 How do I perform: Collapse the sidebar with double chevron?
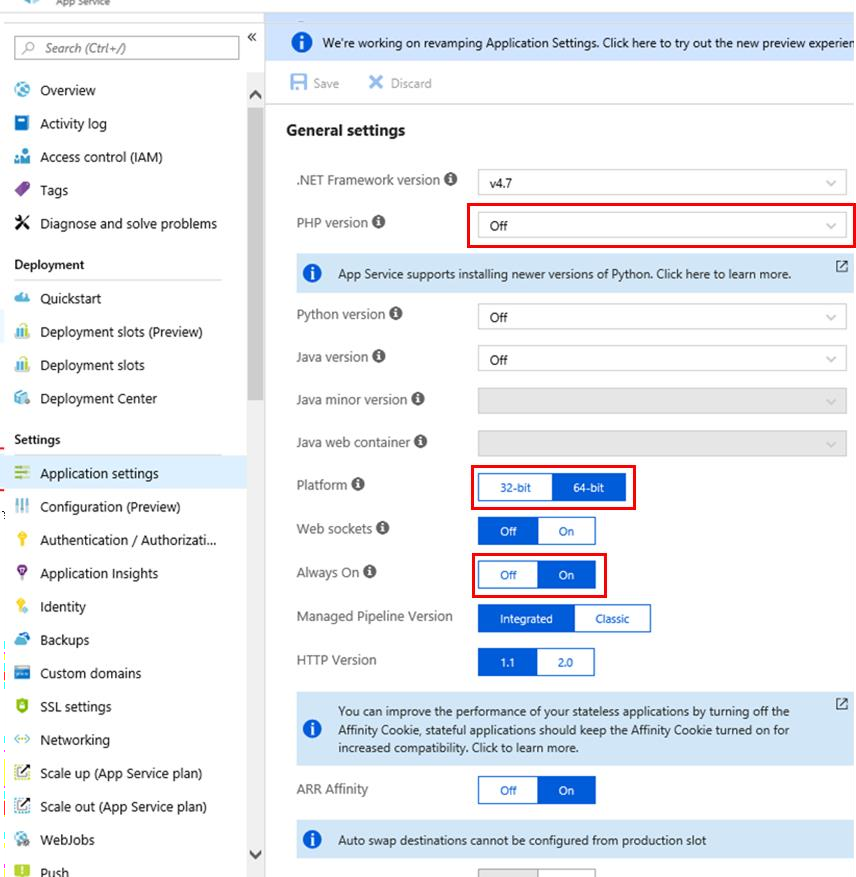pyautogui.click(x=252, y=37)
